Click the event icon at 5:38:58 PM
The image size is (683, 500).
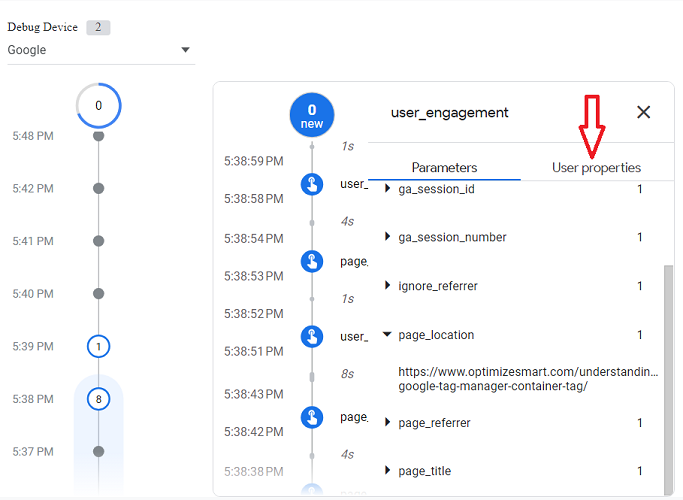[313, 184]
